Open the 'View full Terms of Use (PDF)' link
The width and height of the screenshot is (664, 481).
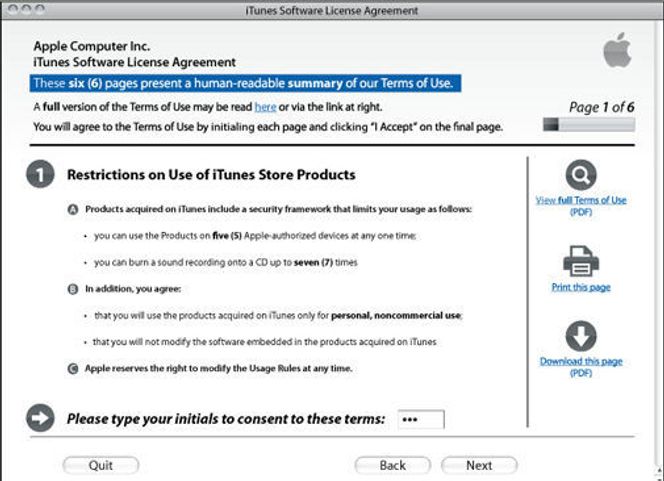[581, 206]
